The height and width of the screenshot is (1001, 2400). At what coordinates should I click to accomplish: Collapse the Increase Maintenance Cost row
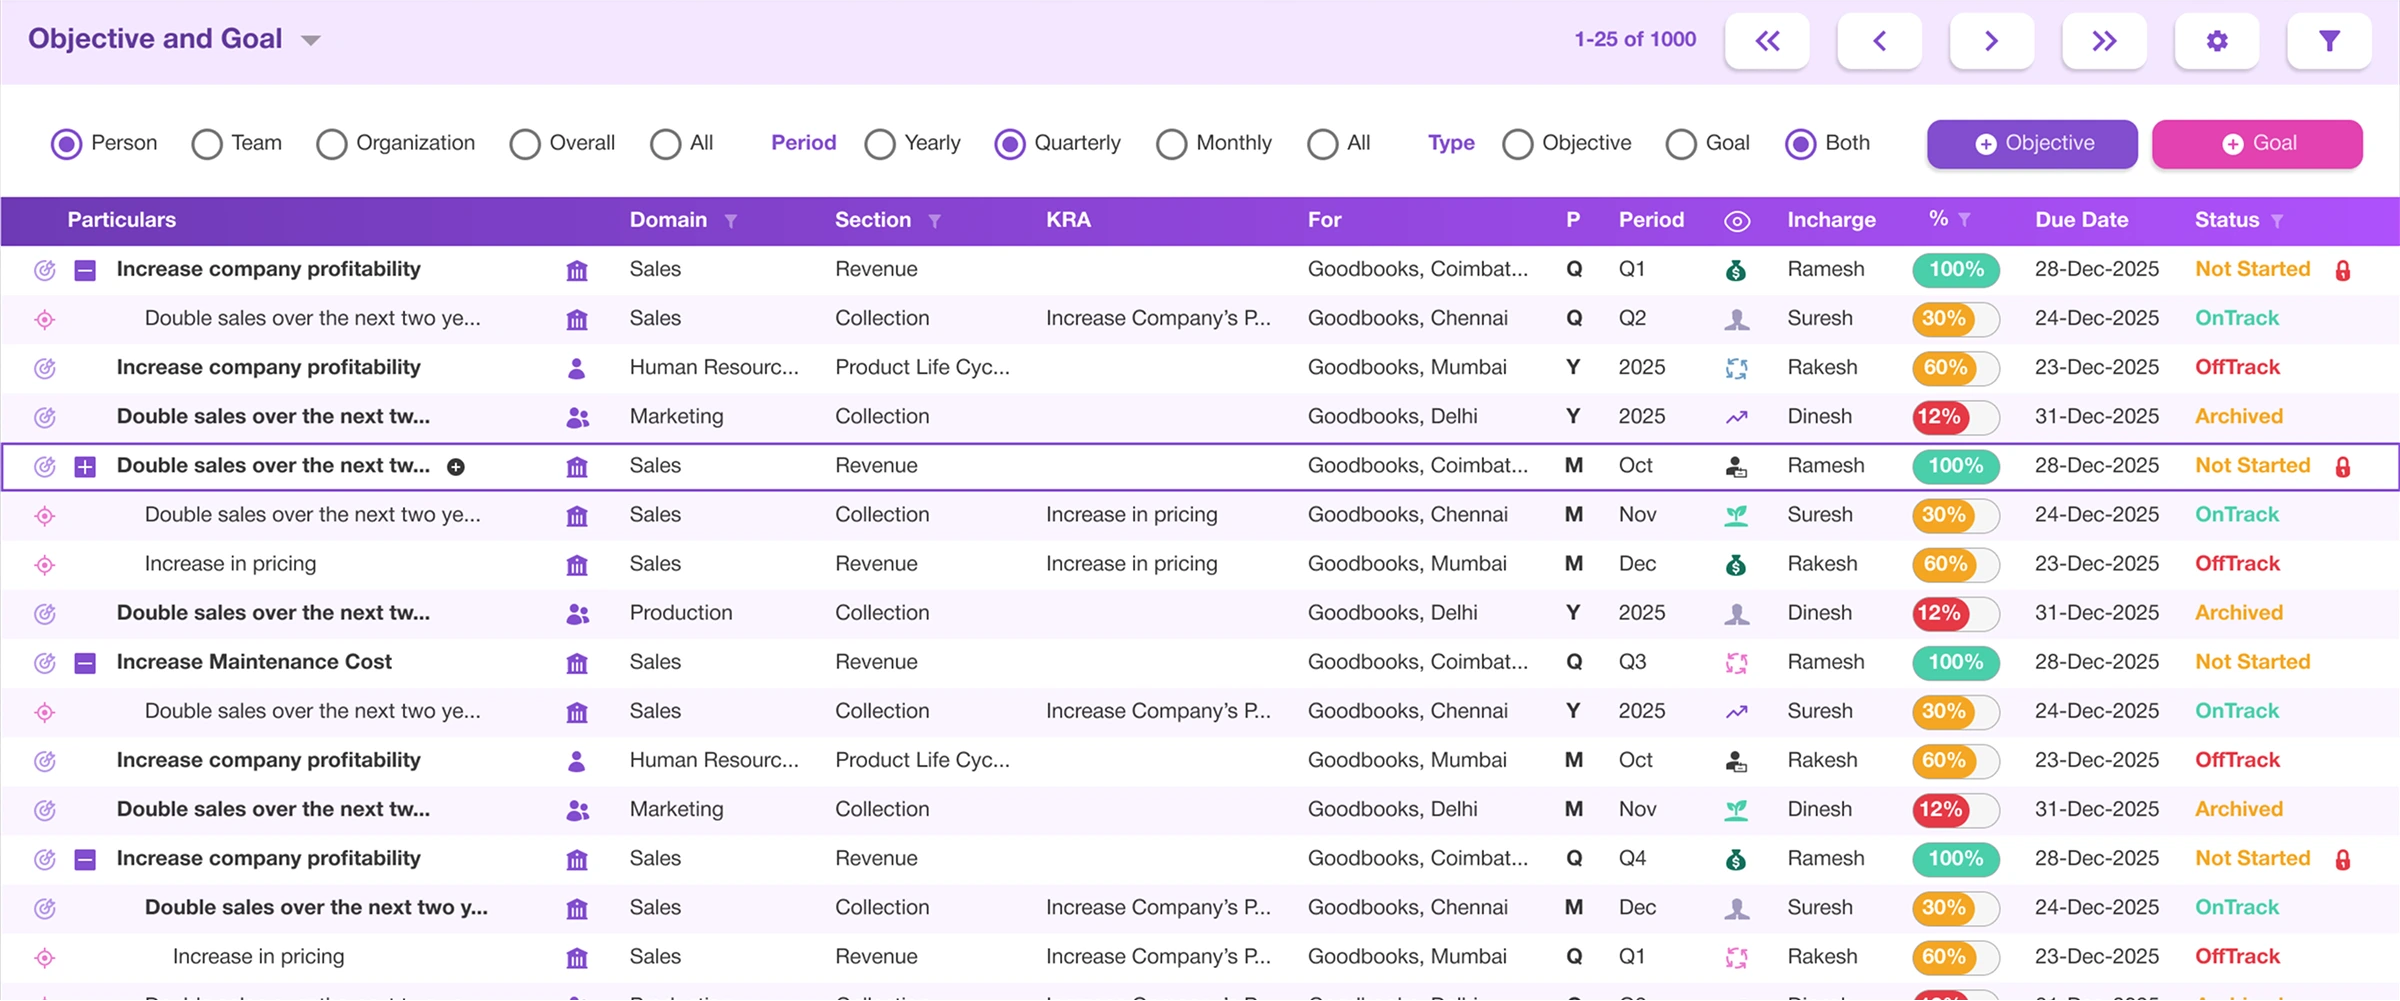[x=85, y=662]
